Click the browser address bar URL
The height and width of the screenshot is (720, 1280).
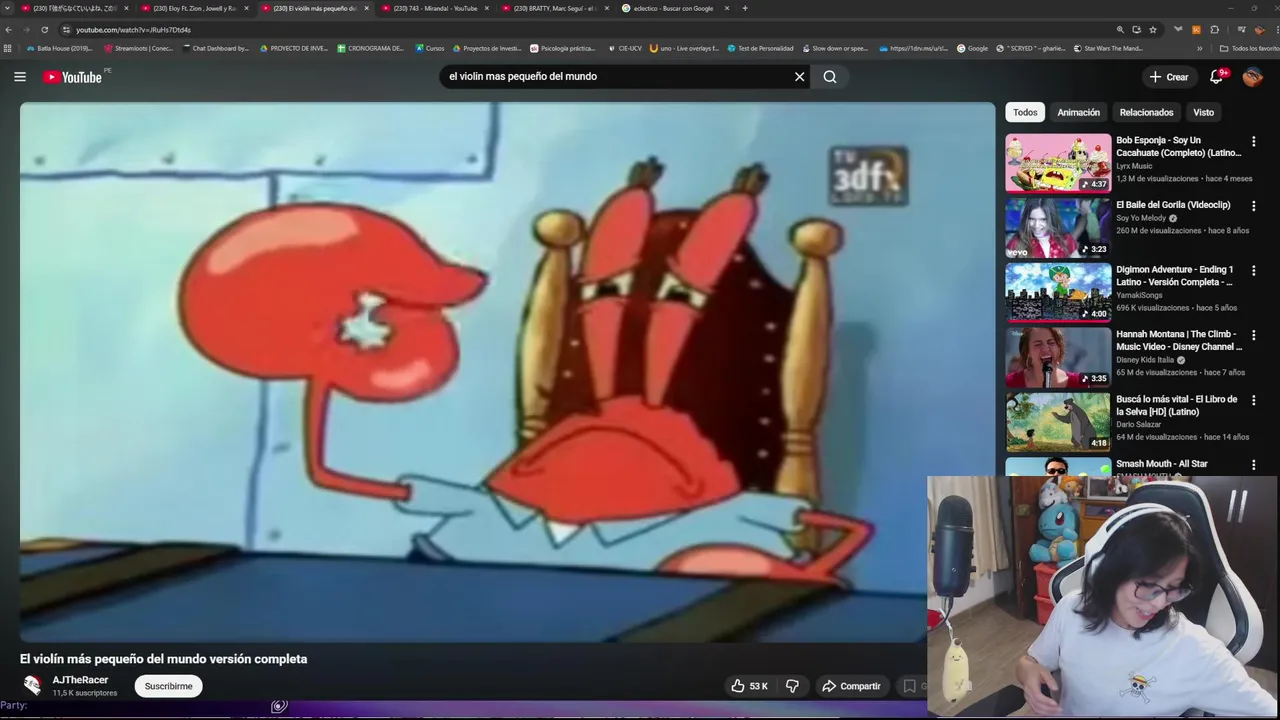133,30
